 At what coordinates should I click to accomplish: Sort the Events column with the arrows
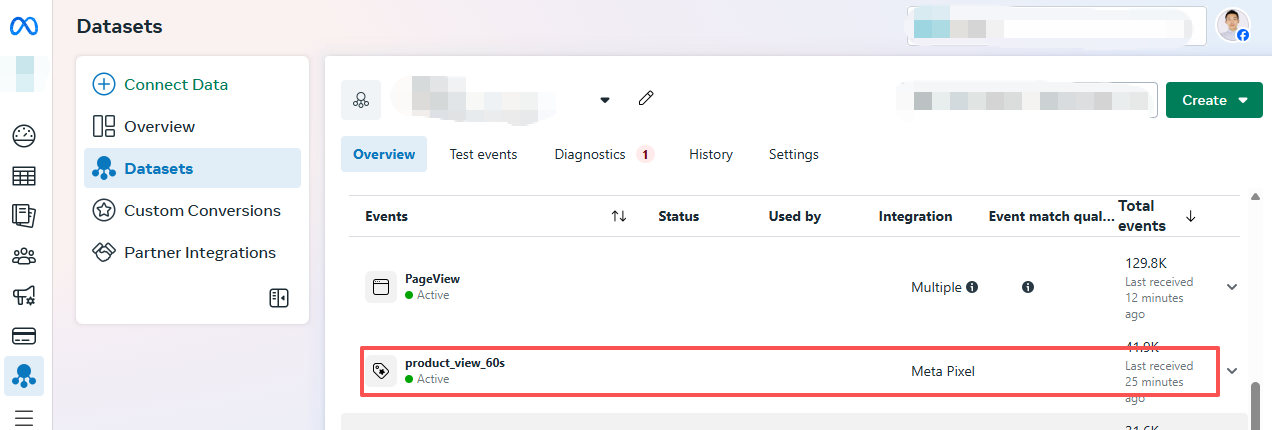(x=619, y=216)
